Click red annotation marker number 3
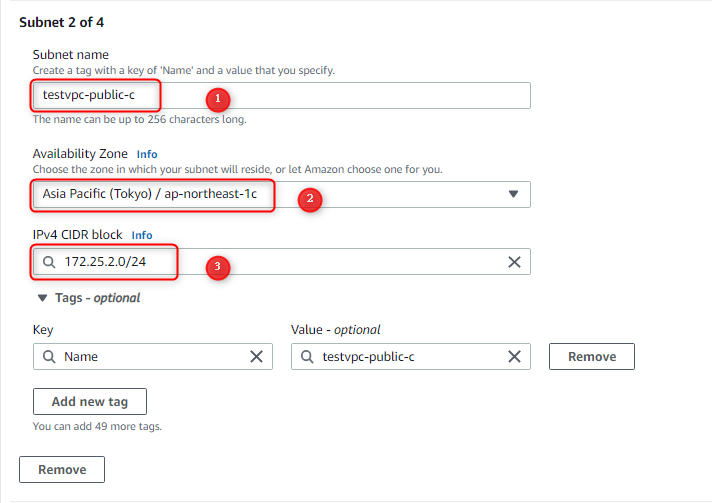The height and width of the screenshot is (503, 721). 217,266
